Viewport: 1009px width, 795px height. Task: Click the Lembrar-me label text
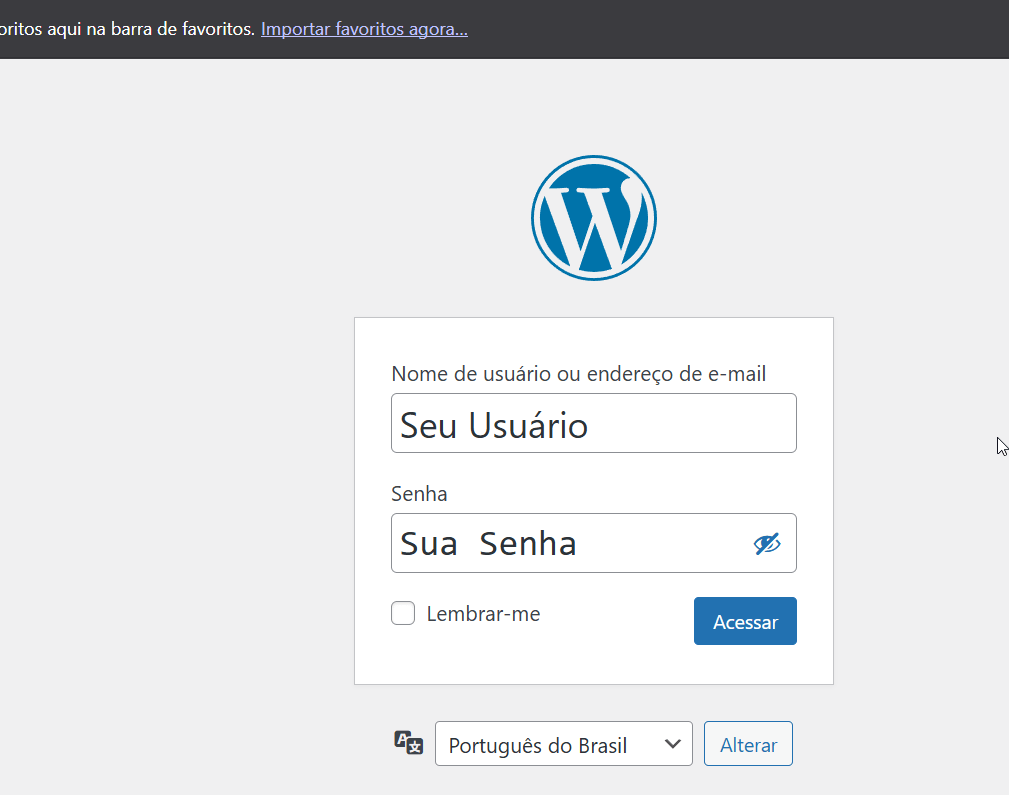tap(483, 613)
